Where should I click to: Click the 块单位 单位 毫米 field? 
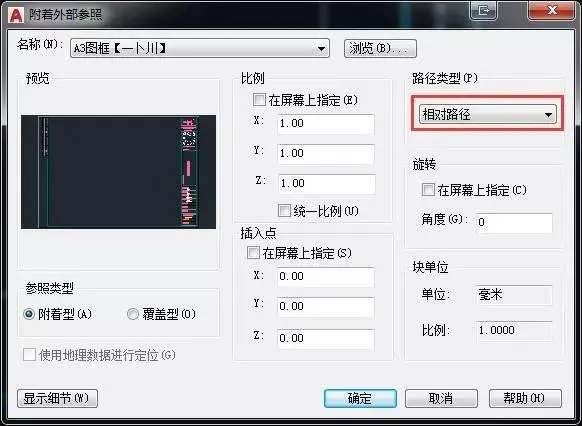pyautogui.click(x=514, y=295)
